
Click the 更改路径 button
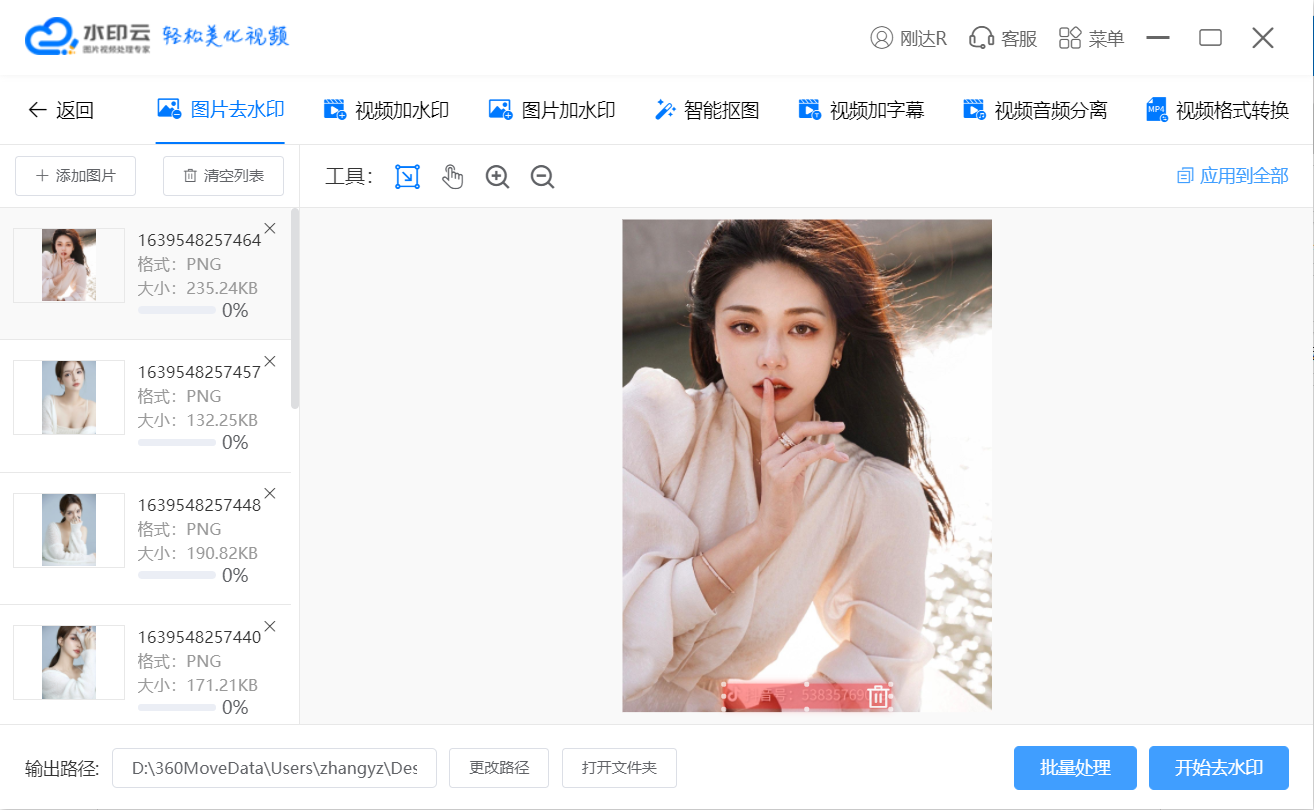(x=499, y=768)
